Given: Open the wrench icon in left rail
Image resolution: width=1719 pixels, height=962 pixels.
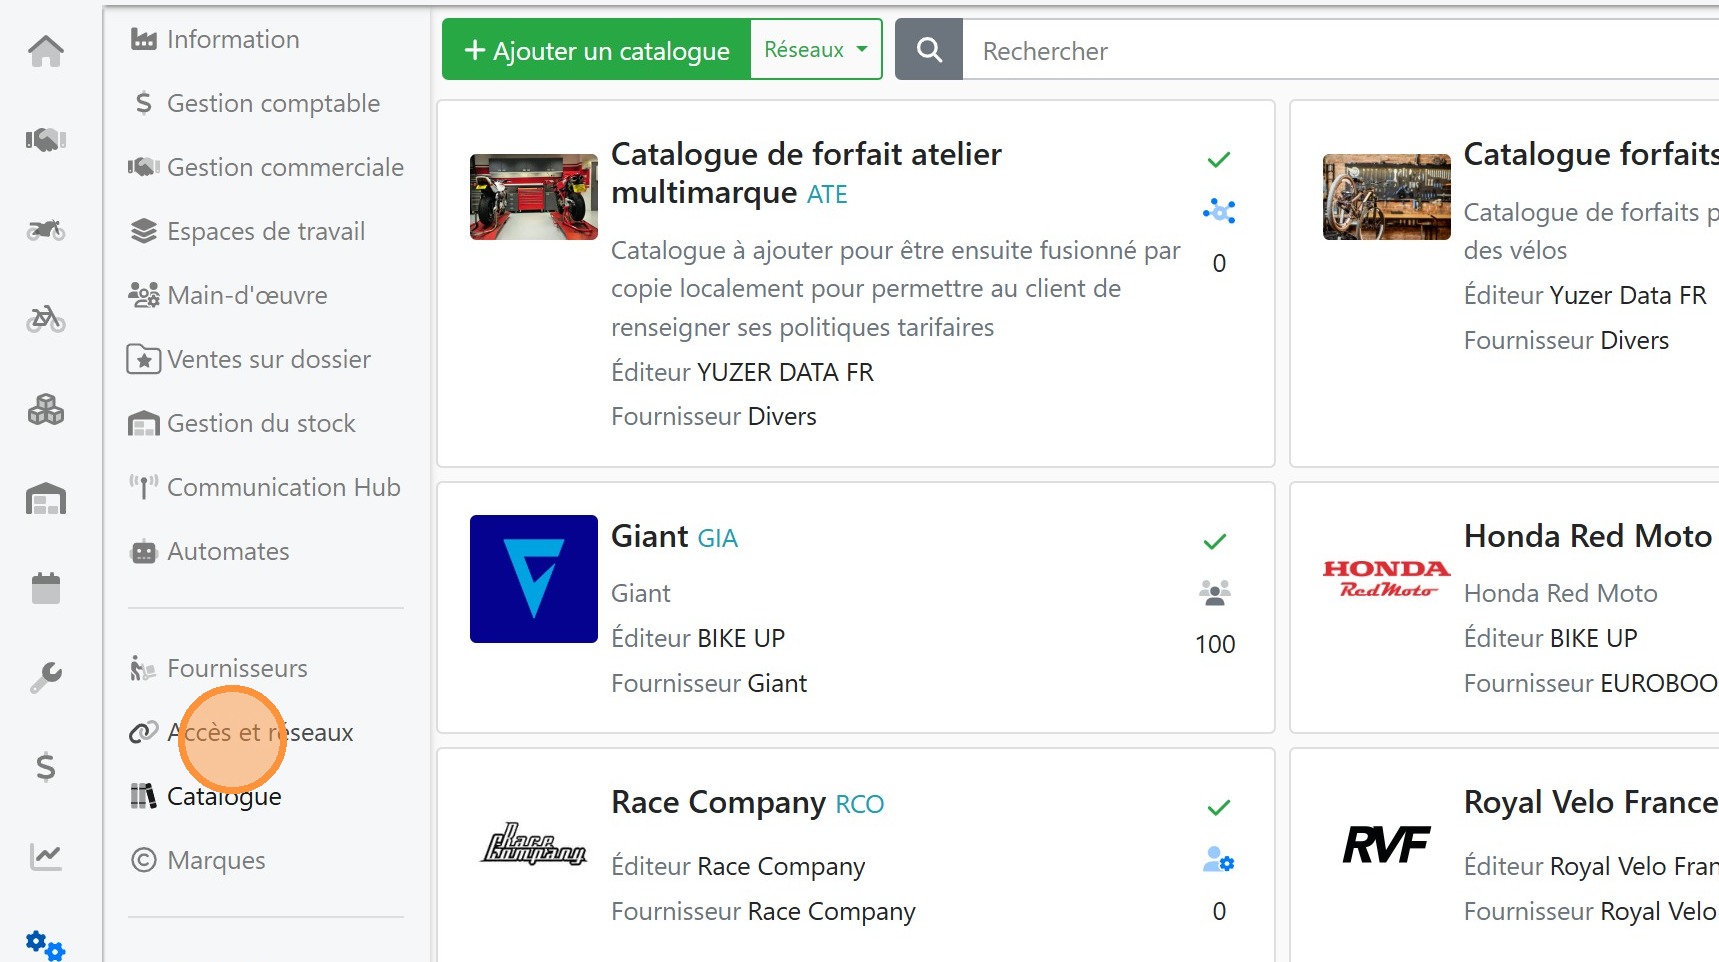Looking at the screenshot, I should click(x=46, y=678).
